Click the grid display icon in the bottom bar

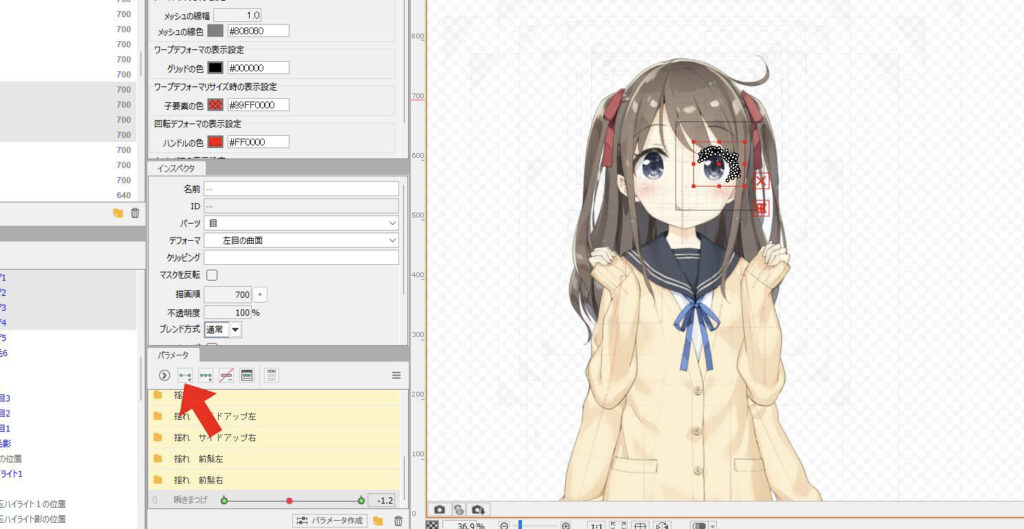[x=641, y=525]
